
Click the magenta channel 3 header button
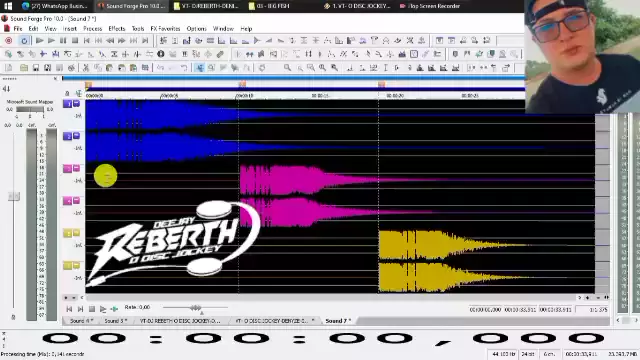(x=67, y=169)
